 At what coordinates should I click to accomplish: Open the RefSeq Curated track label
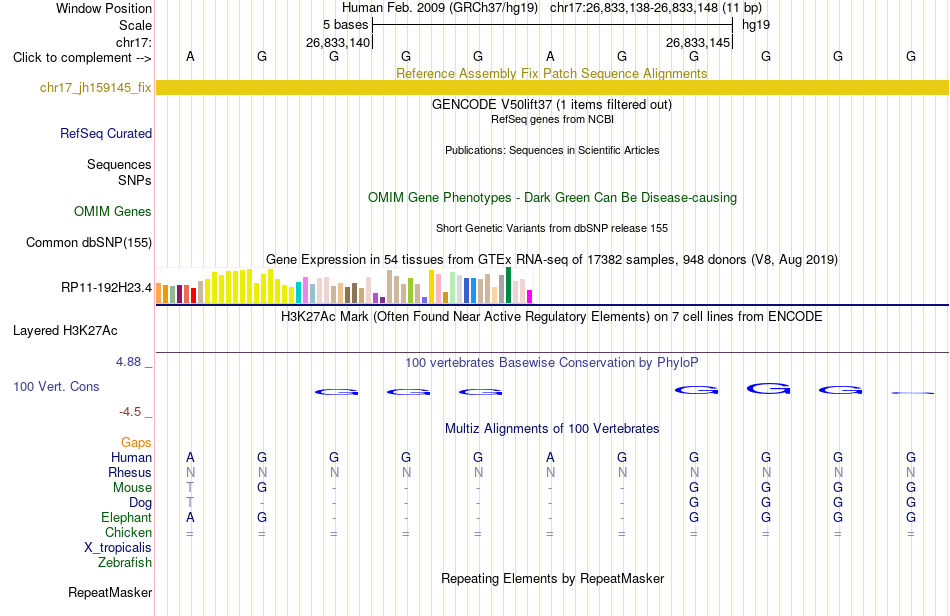(106, 133)
